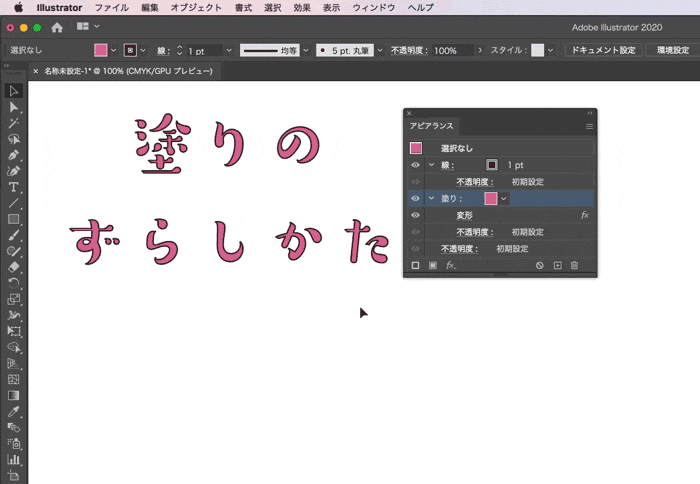Delete selected item with trash icon
The image size is (700, 484).
(x=574, y=266)
